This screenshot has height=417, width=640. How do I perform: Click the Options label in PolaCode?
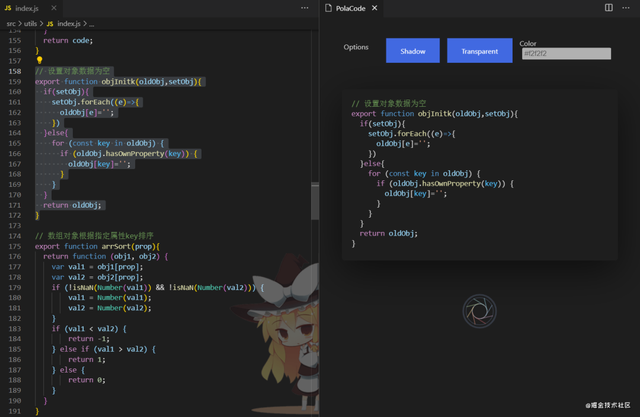click(356, 47)
